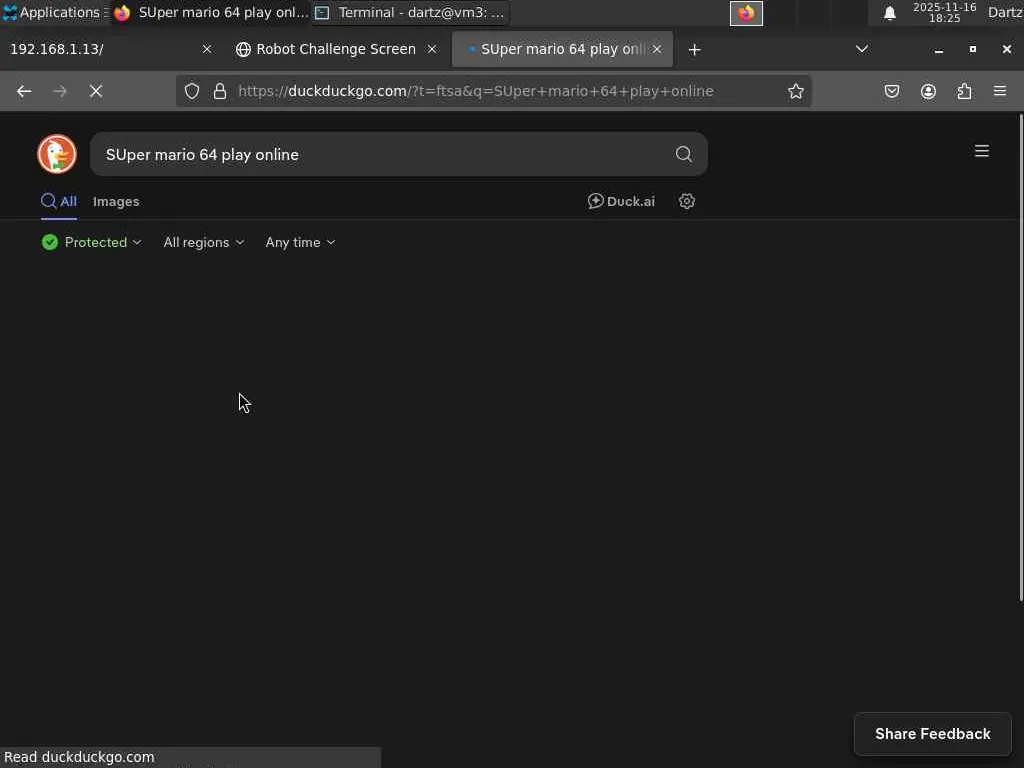
Task: Stop loading the page
Action: tap(96, 91)
